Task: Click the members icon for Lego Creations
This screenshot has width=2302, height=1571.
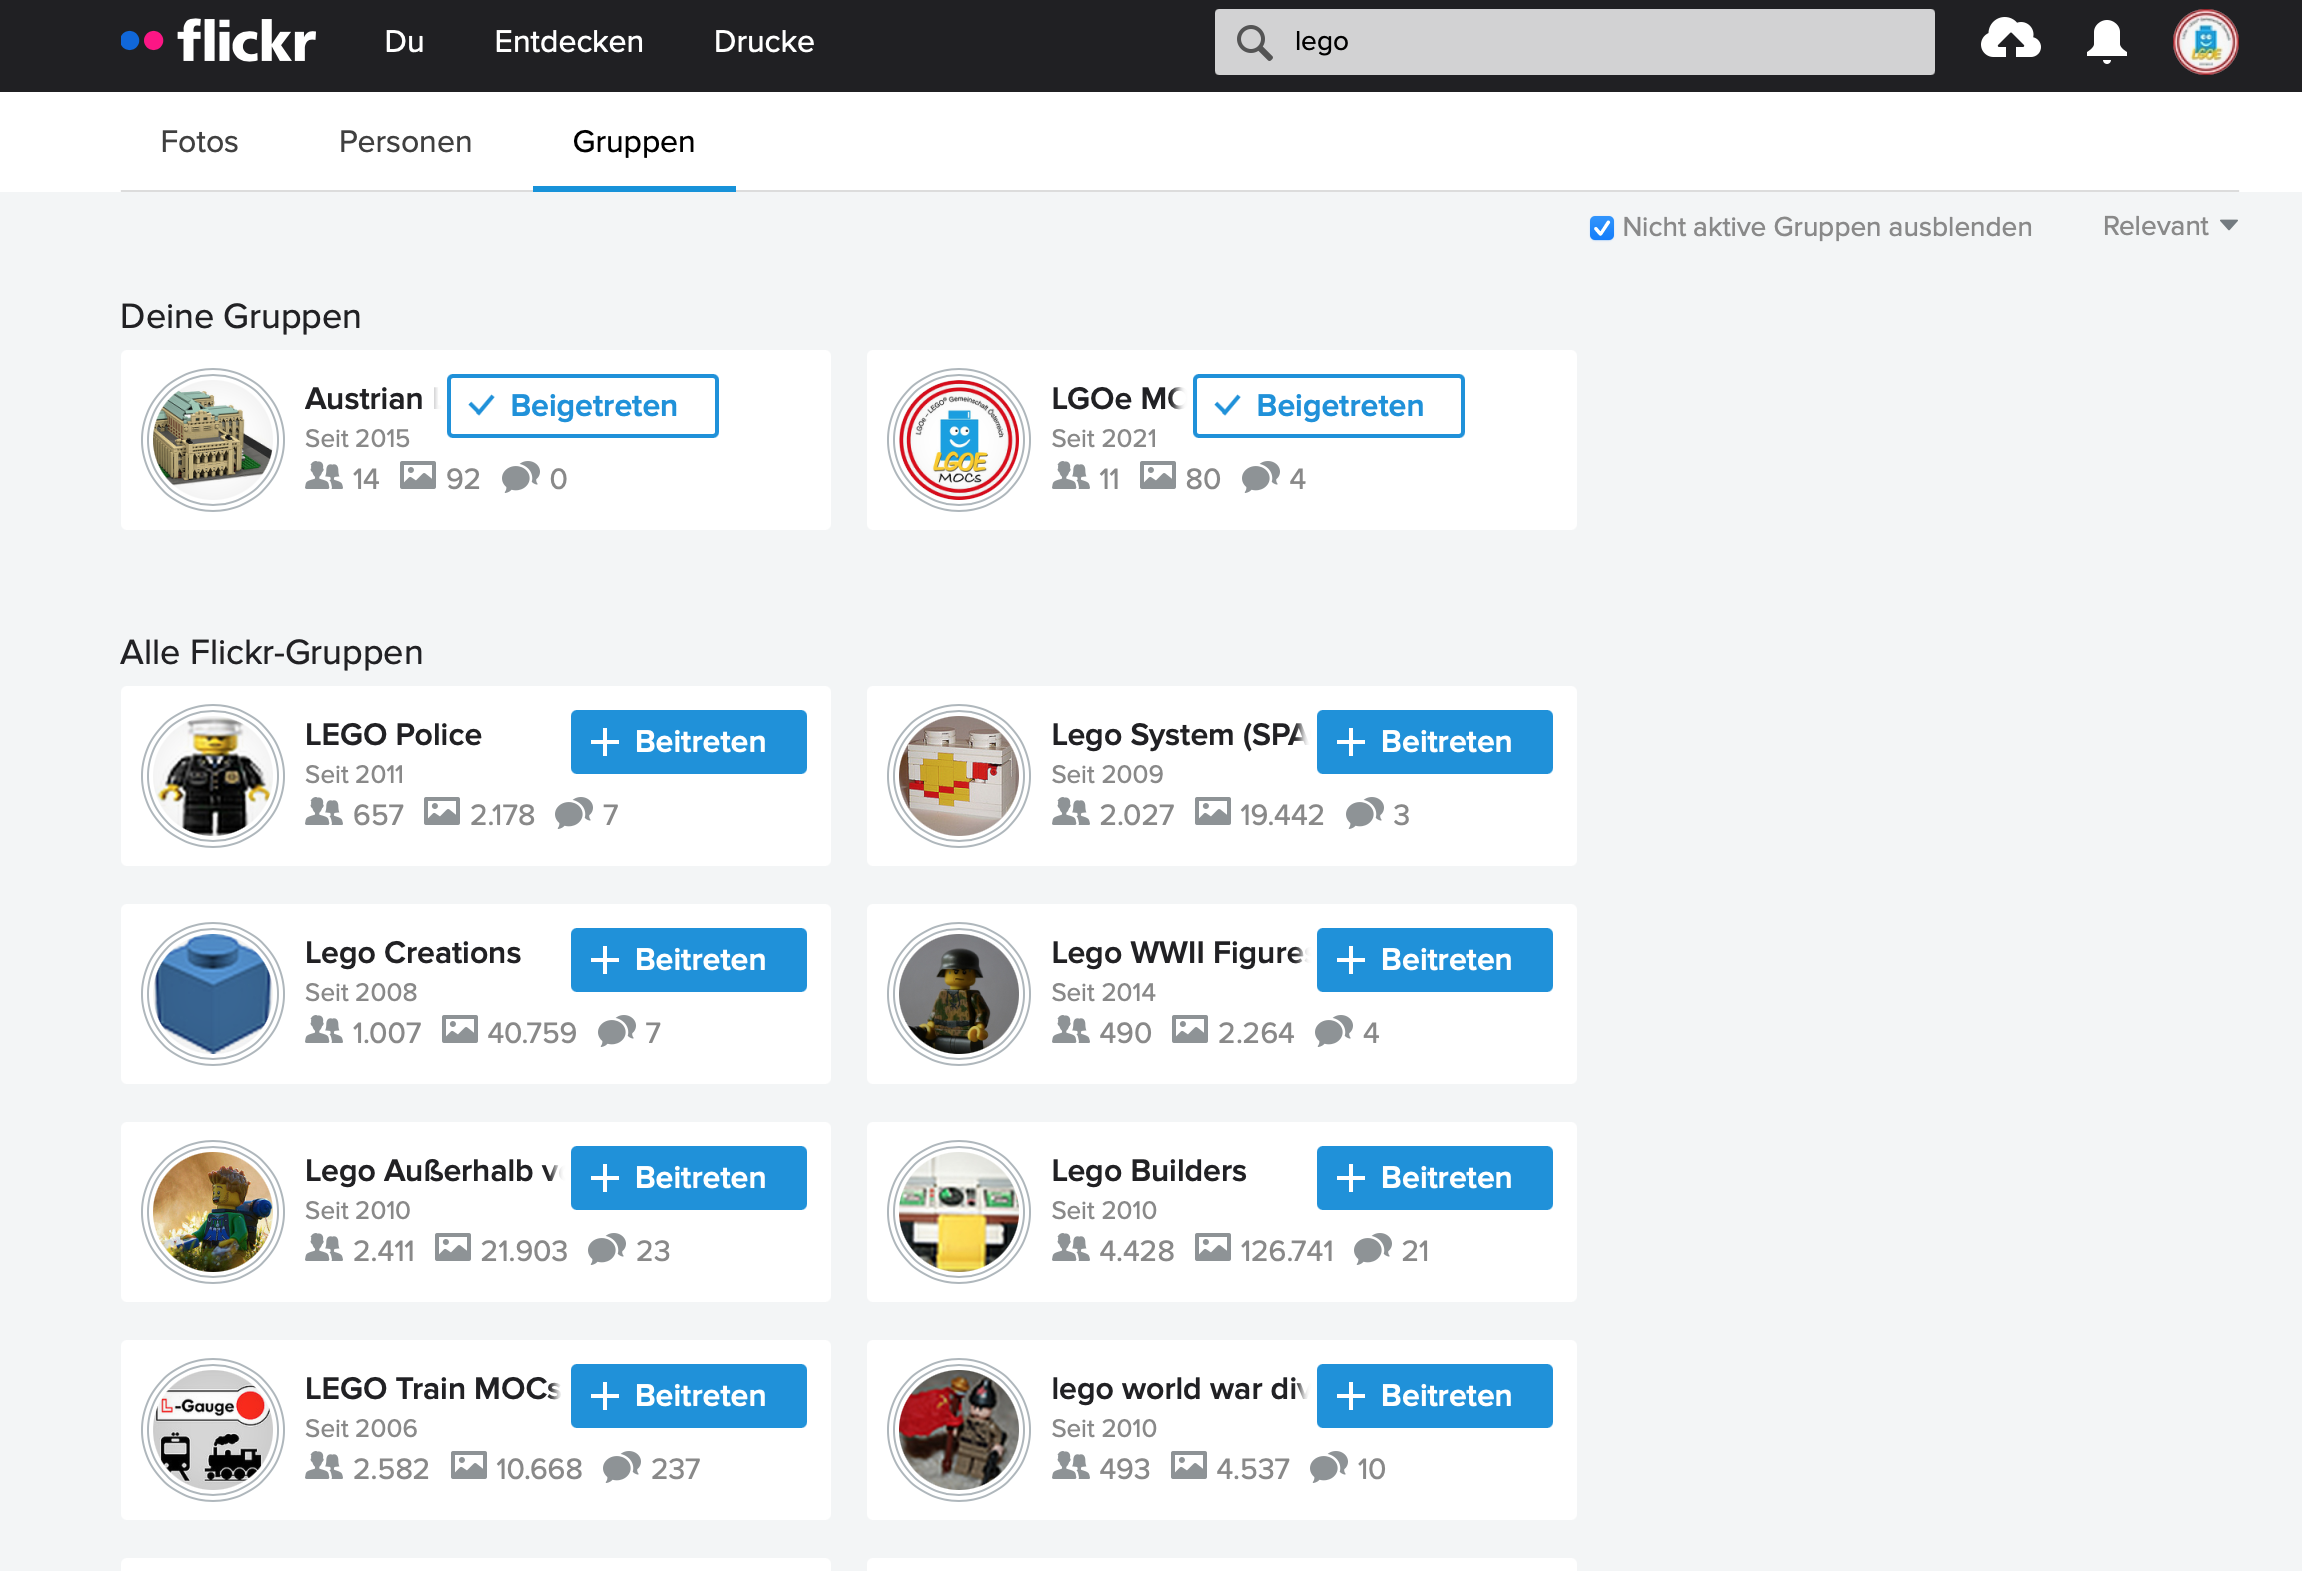Action: 324,1030
